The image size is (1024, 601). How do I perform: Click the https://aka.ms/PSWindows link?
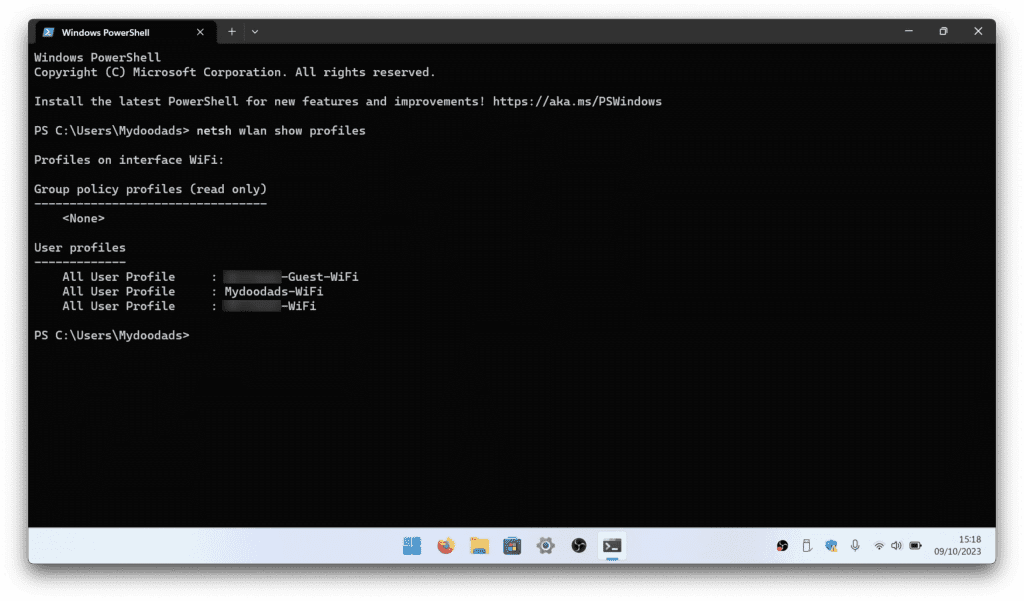coord(577,101)
